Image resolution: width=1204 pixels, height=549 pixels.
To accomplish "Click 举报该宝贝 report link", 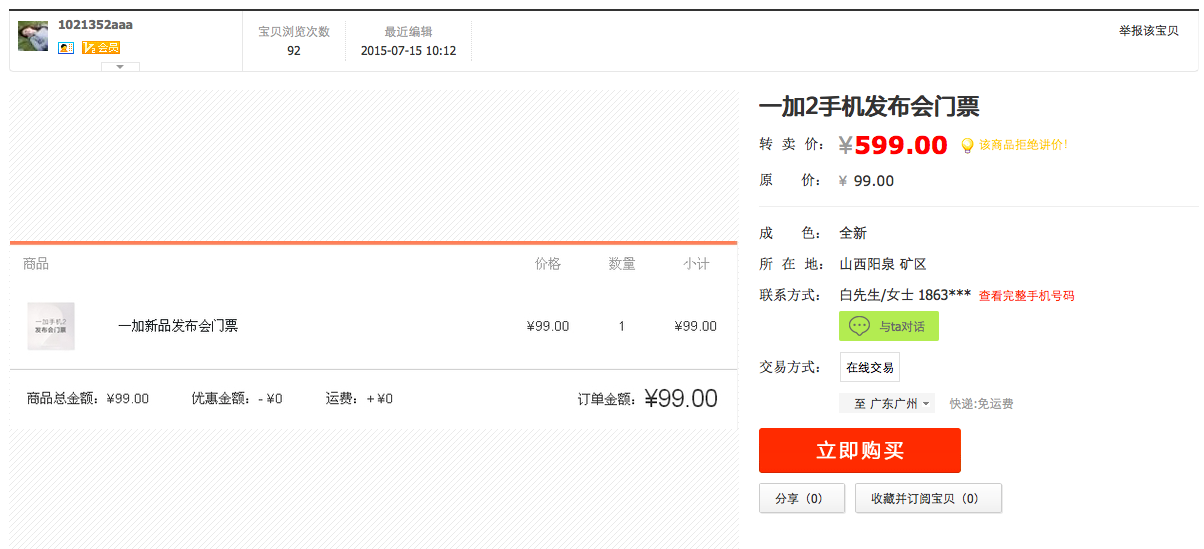I will coord(1149,31).
